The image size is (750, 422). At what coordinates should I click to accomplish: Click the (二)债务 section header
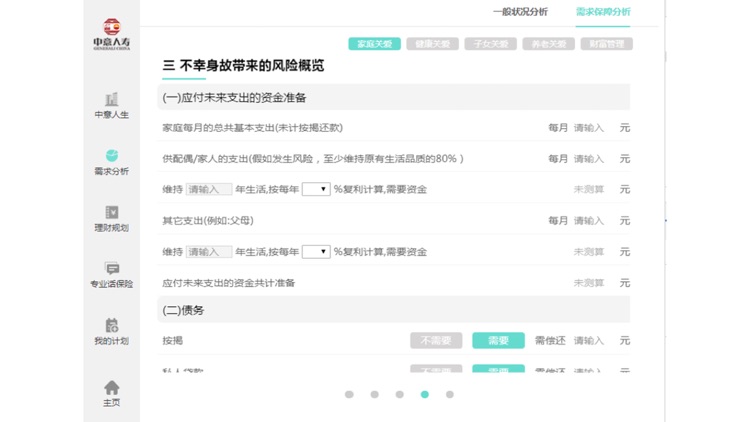[394, 310]
